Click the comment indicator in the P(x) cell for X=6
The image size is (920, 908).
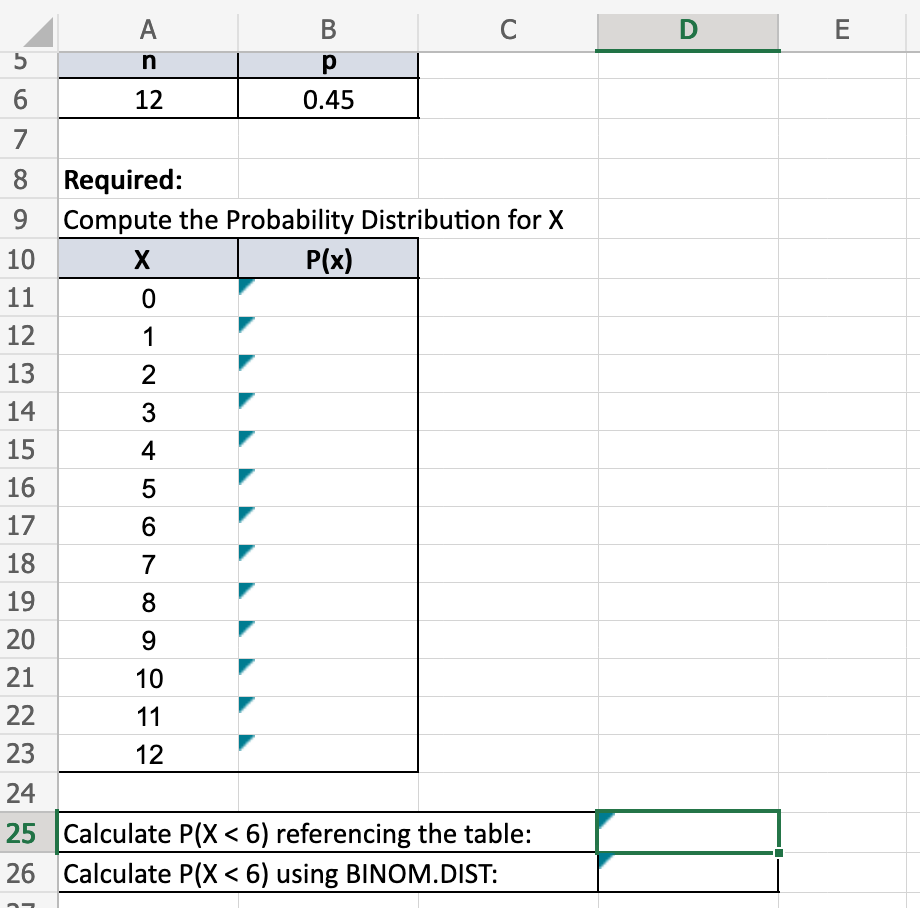243,514
